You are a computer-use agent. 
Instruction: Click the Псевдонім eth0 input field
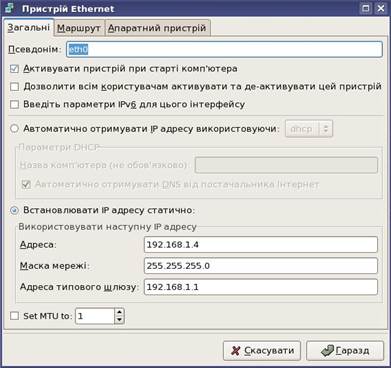click(224, 49)
